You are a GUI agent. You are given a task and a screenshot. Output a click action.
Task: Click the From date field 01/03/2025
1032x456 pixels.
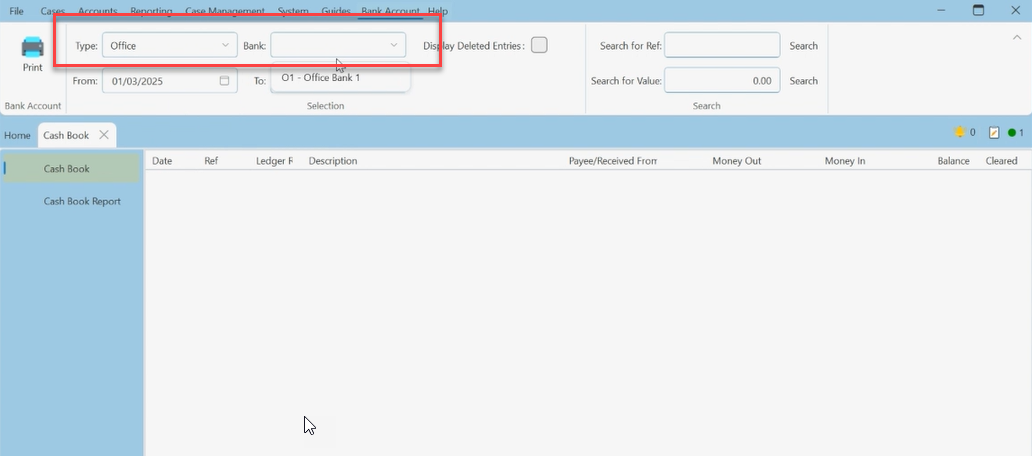point(170,81)
